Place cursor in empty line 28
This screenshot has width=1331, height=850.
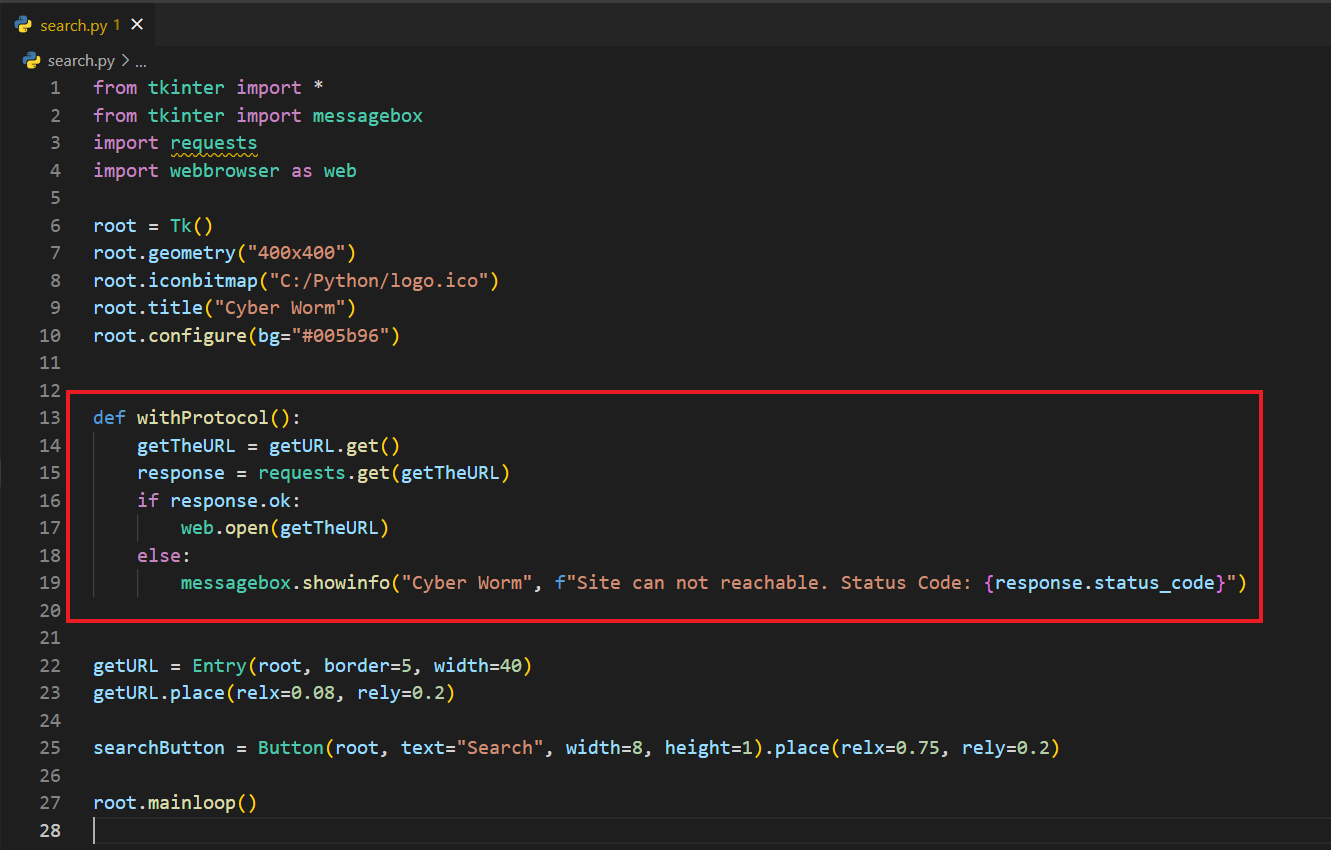(x=400, y=830)
